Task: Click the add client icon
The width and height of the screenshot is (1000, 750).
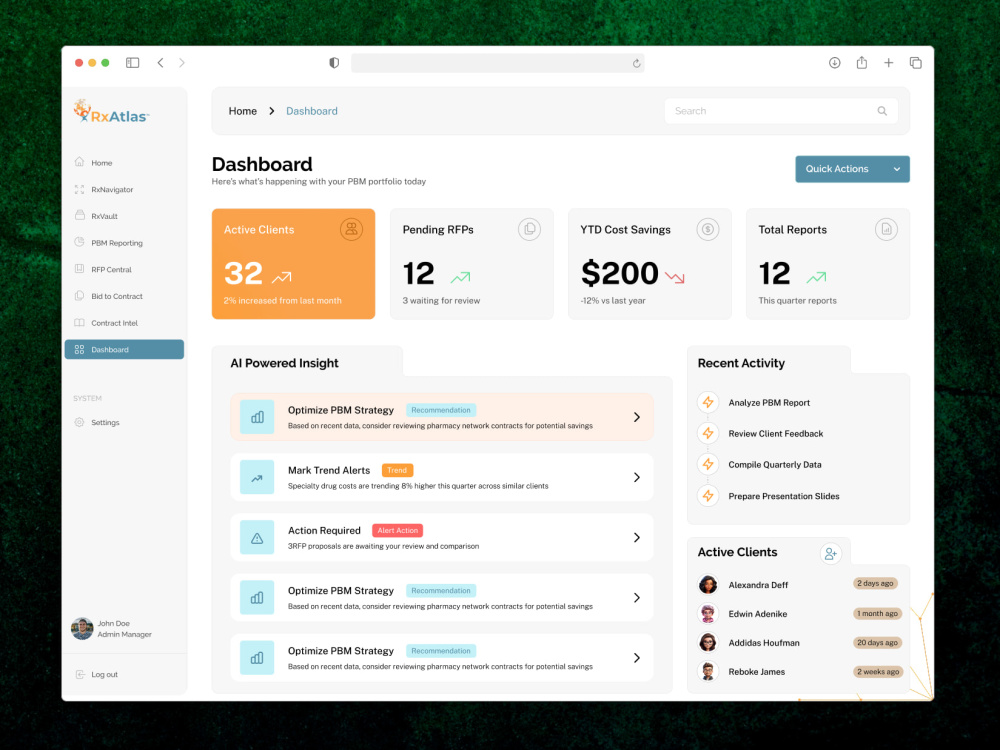Action: (830, 554)
